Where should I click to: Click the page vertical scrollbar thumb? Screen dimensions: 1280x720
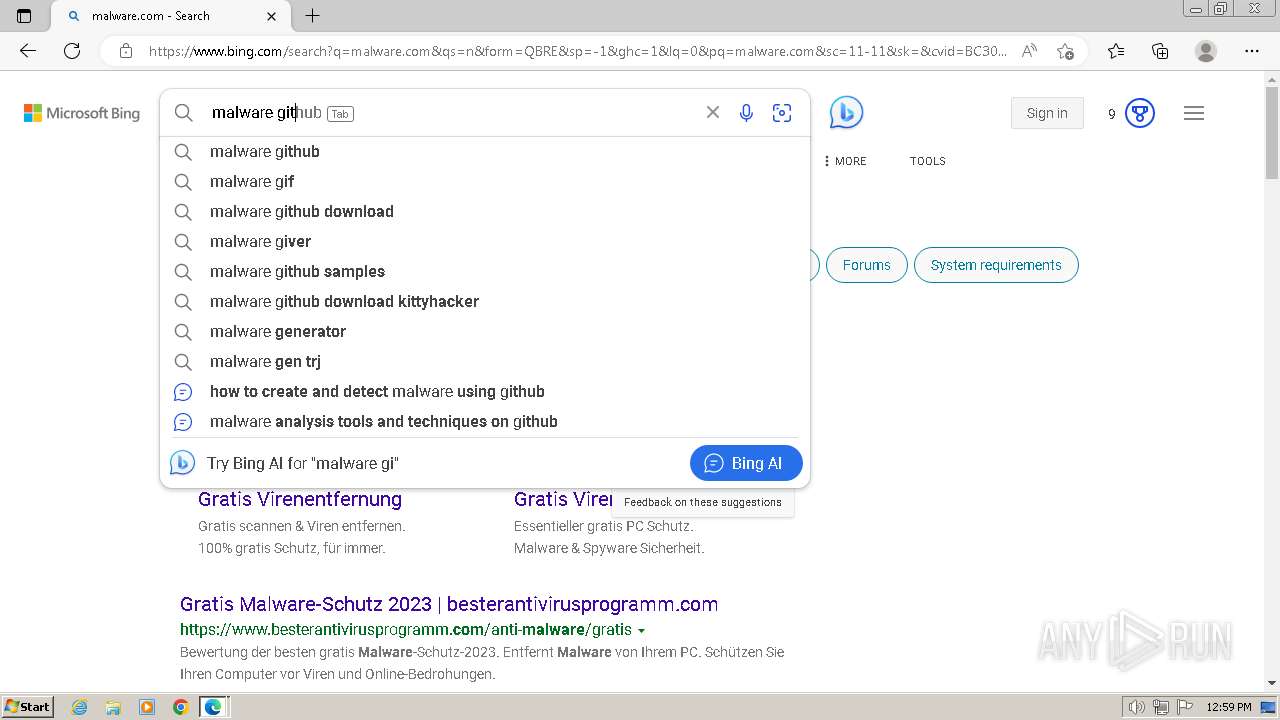pos(1272,132)
